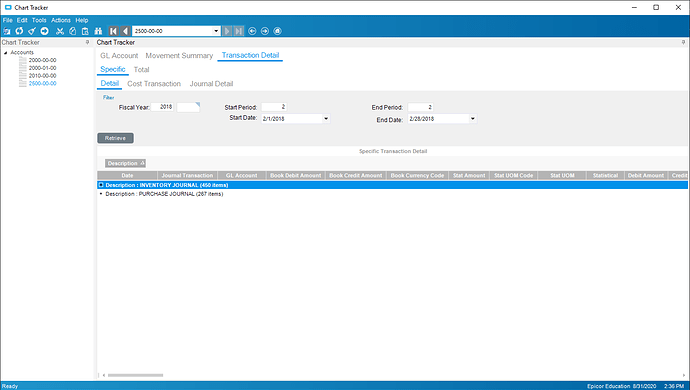Viewport: 690px width, 390px height.
Task: Collapse the Accounts tree node
Action: [x=6, y=52]
